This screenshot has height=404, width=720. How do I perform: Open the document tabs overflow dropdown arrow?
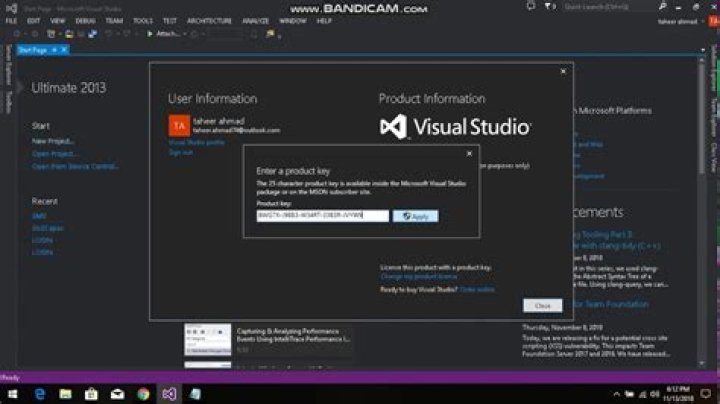click(x=703, y=50)
